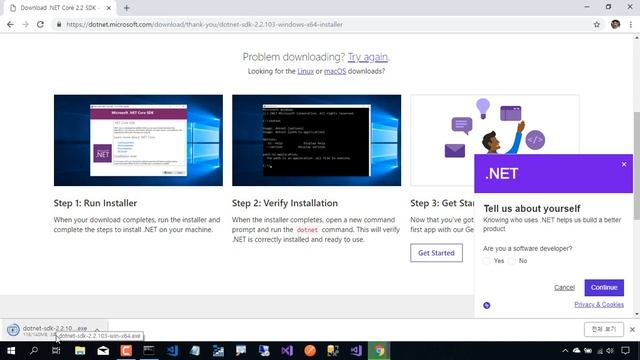Open the Privacy & Cookies link
The width and height of the screenshot is (640, 360).
(599, 304)
